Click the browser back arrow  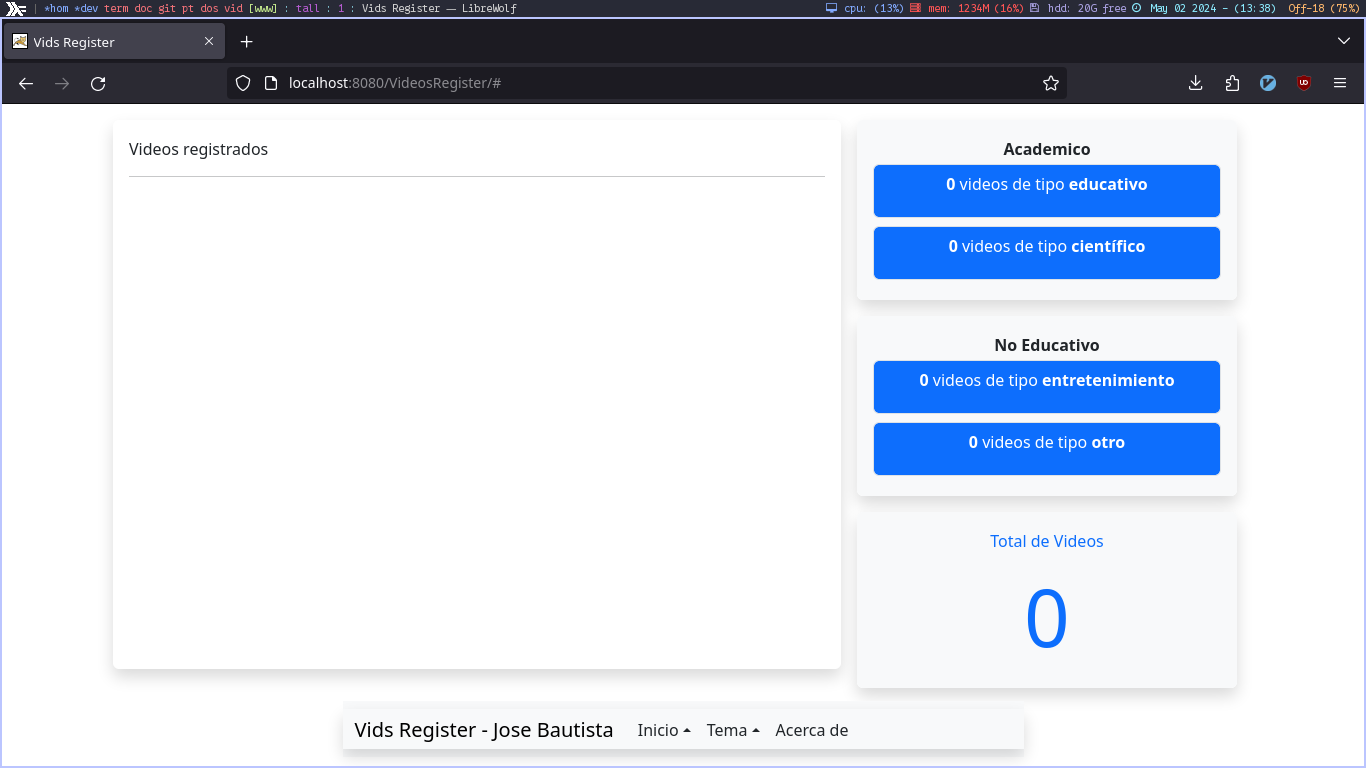point(26,84)
